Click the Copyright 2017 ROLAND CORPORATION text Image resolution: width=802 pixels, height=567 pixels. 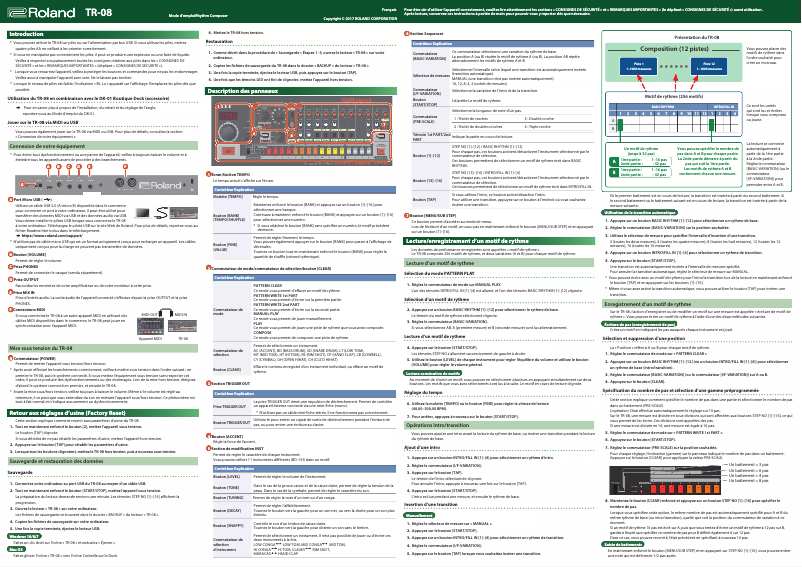(360, 18)
